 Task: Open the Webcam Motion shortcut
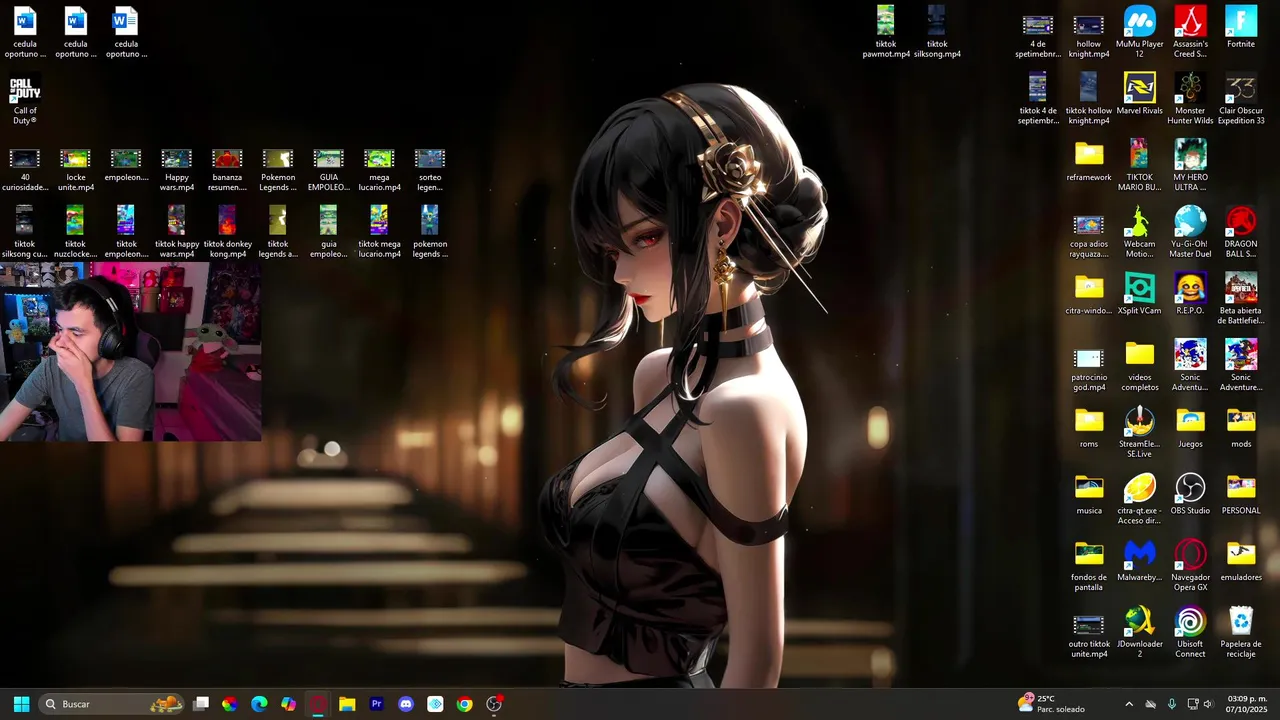pyautogui.click(x=1139, y=233)
